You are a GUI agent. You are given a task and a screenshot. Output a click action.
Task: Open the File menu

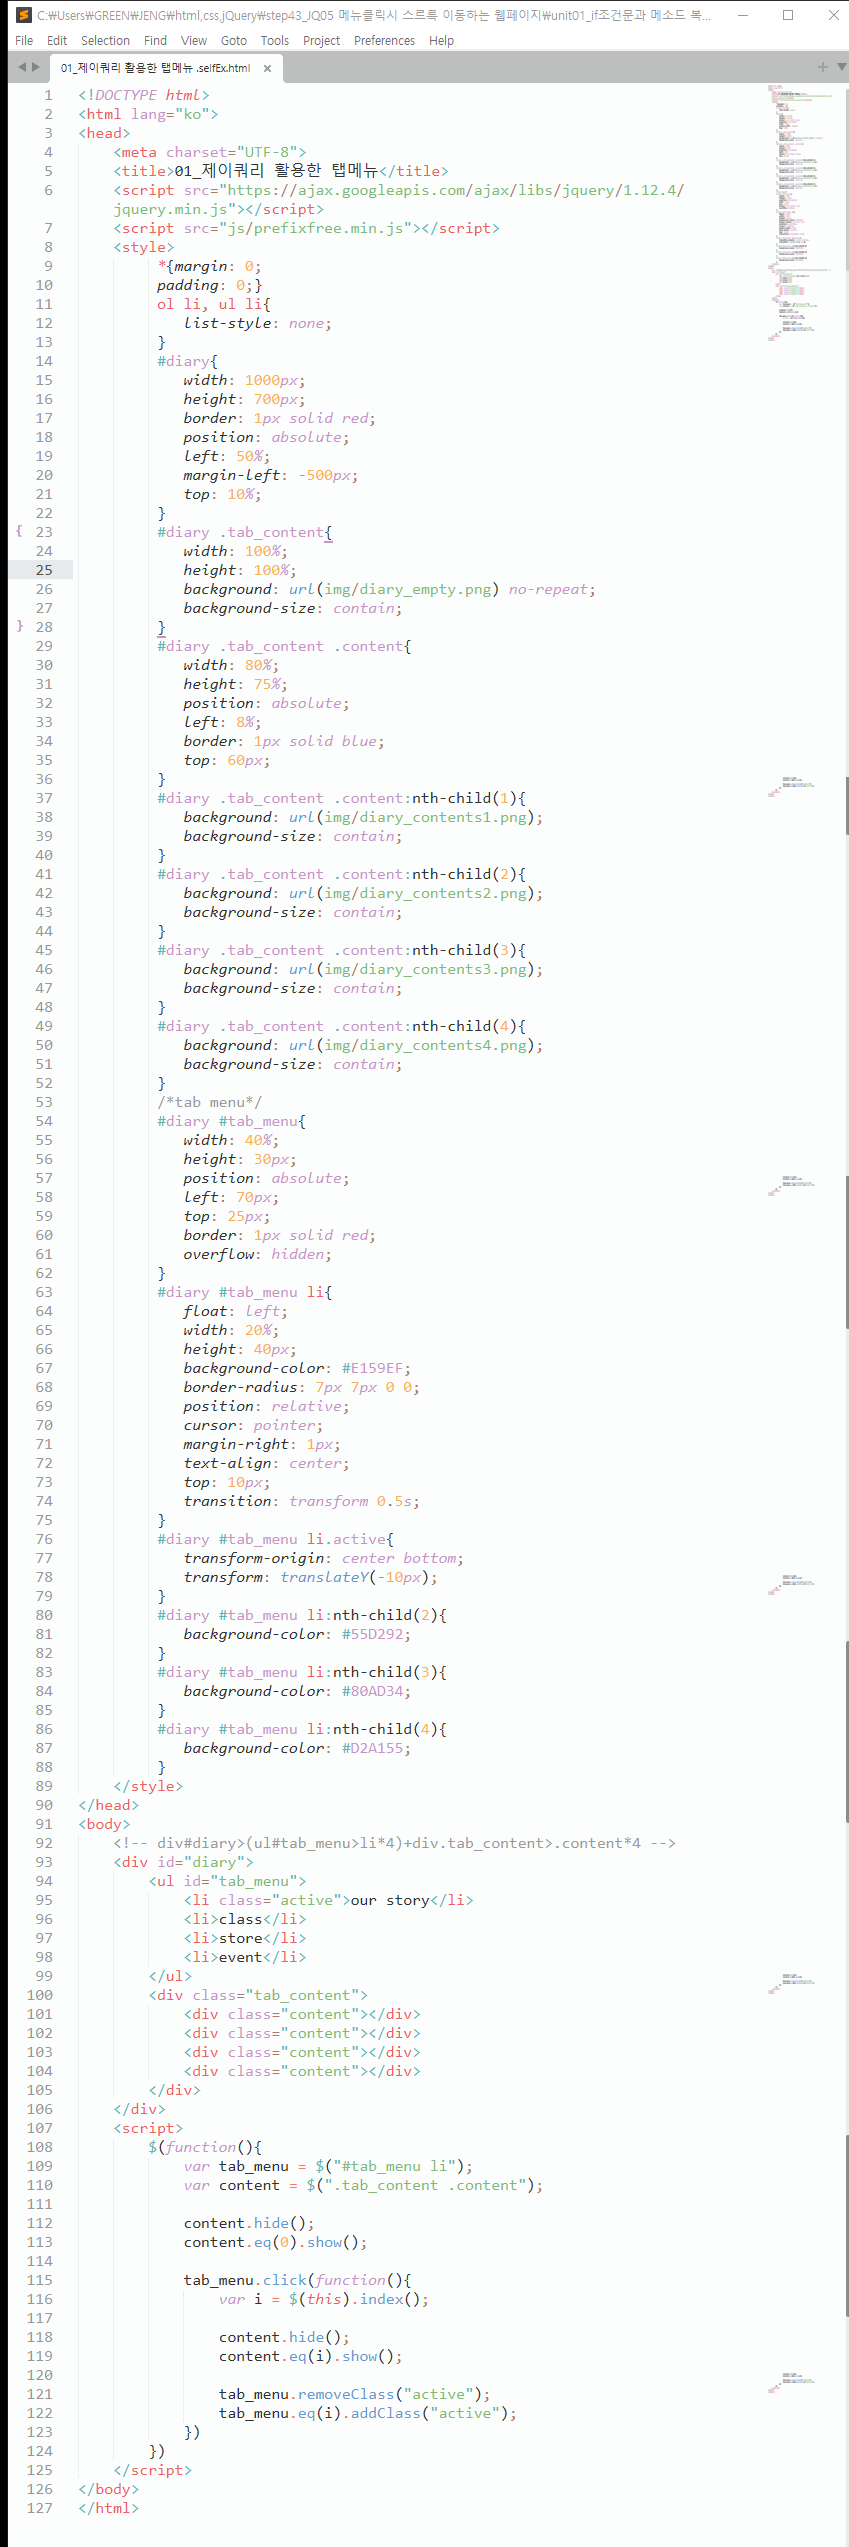coord(24,41)
